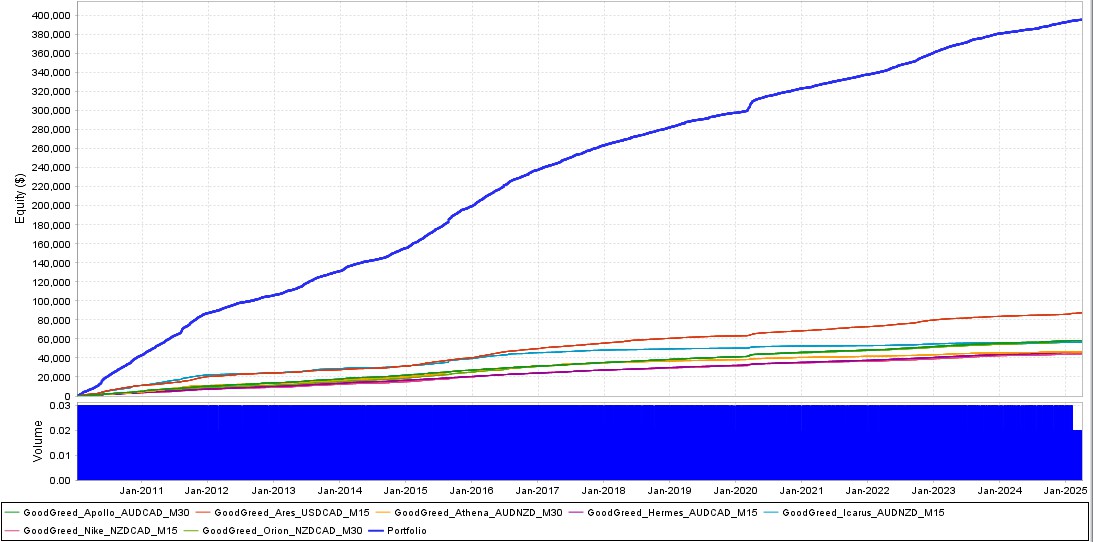Click the 0.03 volume axis label
The width and height of the screenshot is (1093, 542).
coord(62,405)
